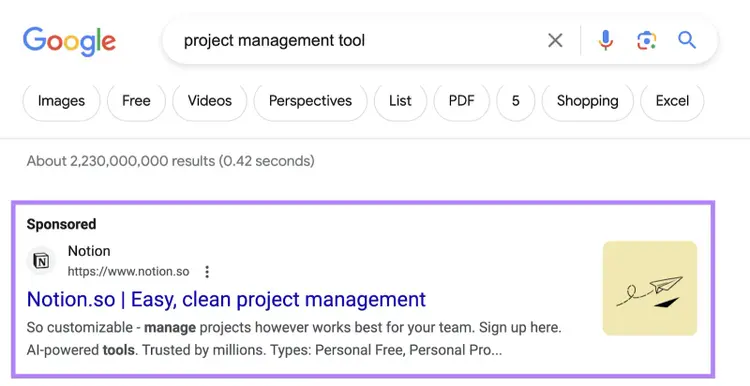Click the Notion favicon in the ad

click(41, 261)
